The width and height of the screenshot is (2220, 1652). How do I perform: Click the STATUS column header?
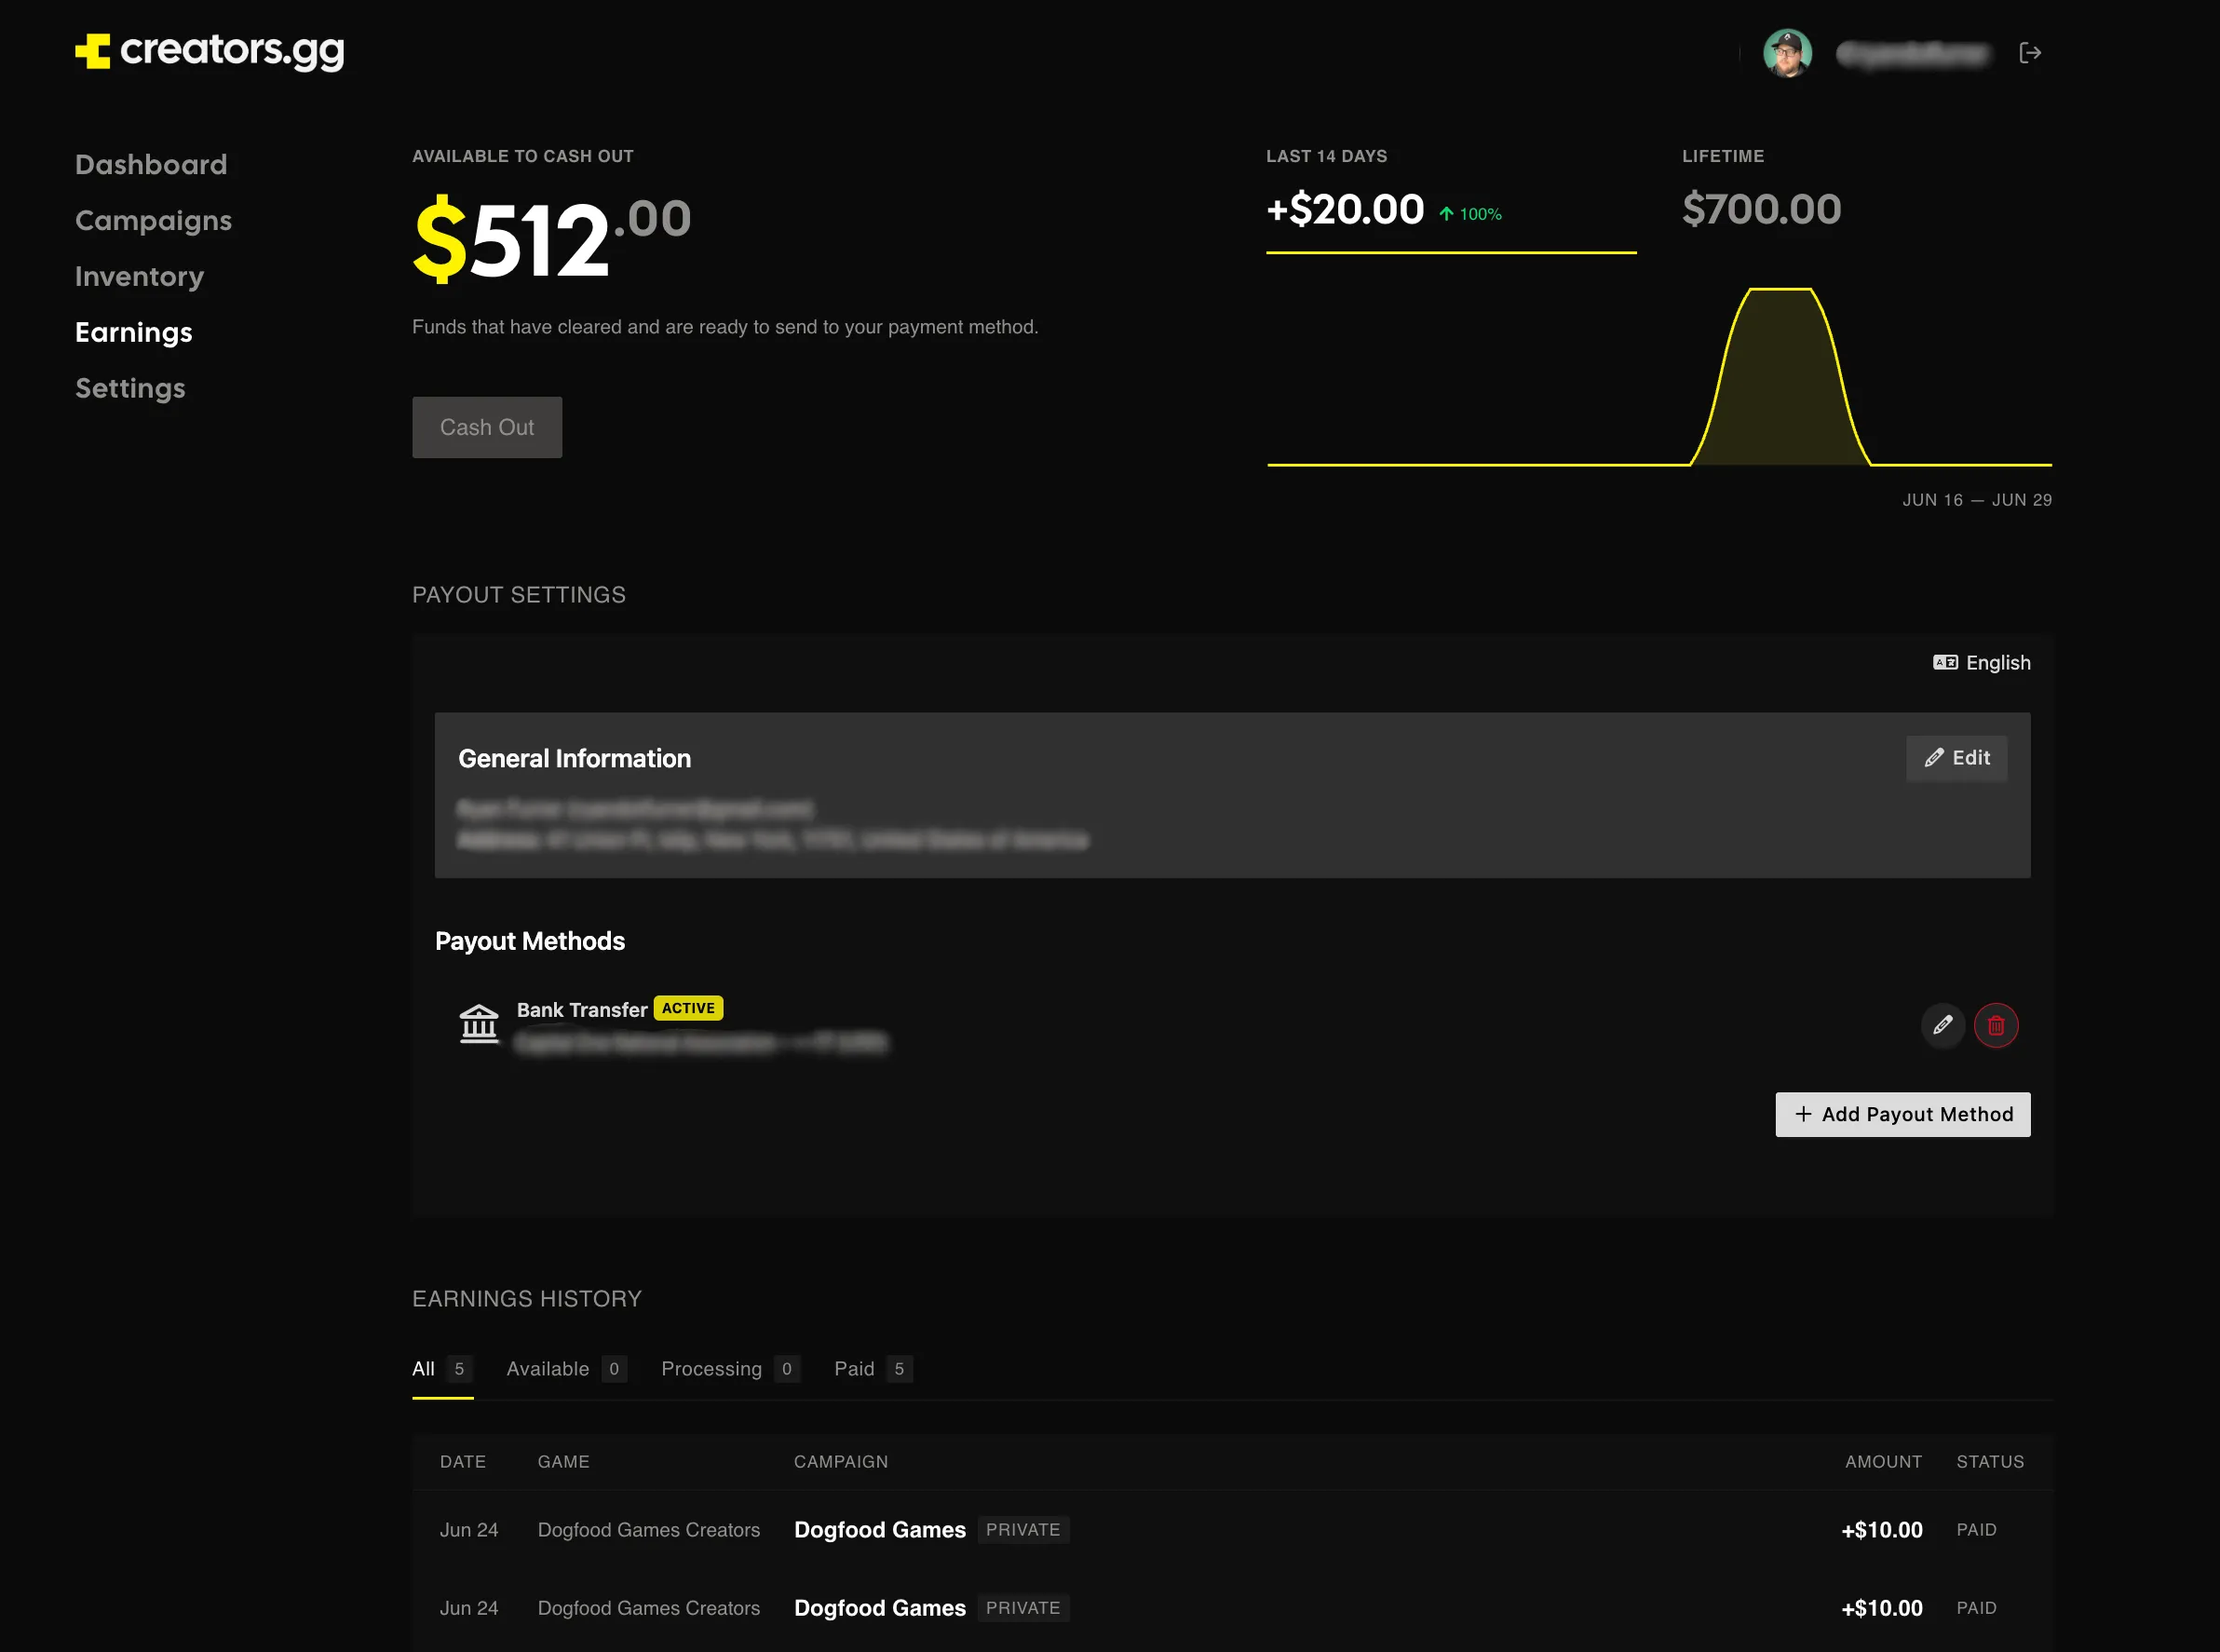(1990, 1462)
